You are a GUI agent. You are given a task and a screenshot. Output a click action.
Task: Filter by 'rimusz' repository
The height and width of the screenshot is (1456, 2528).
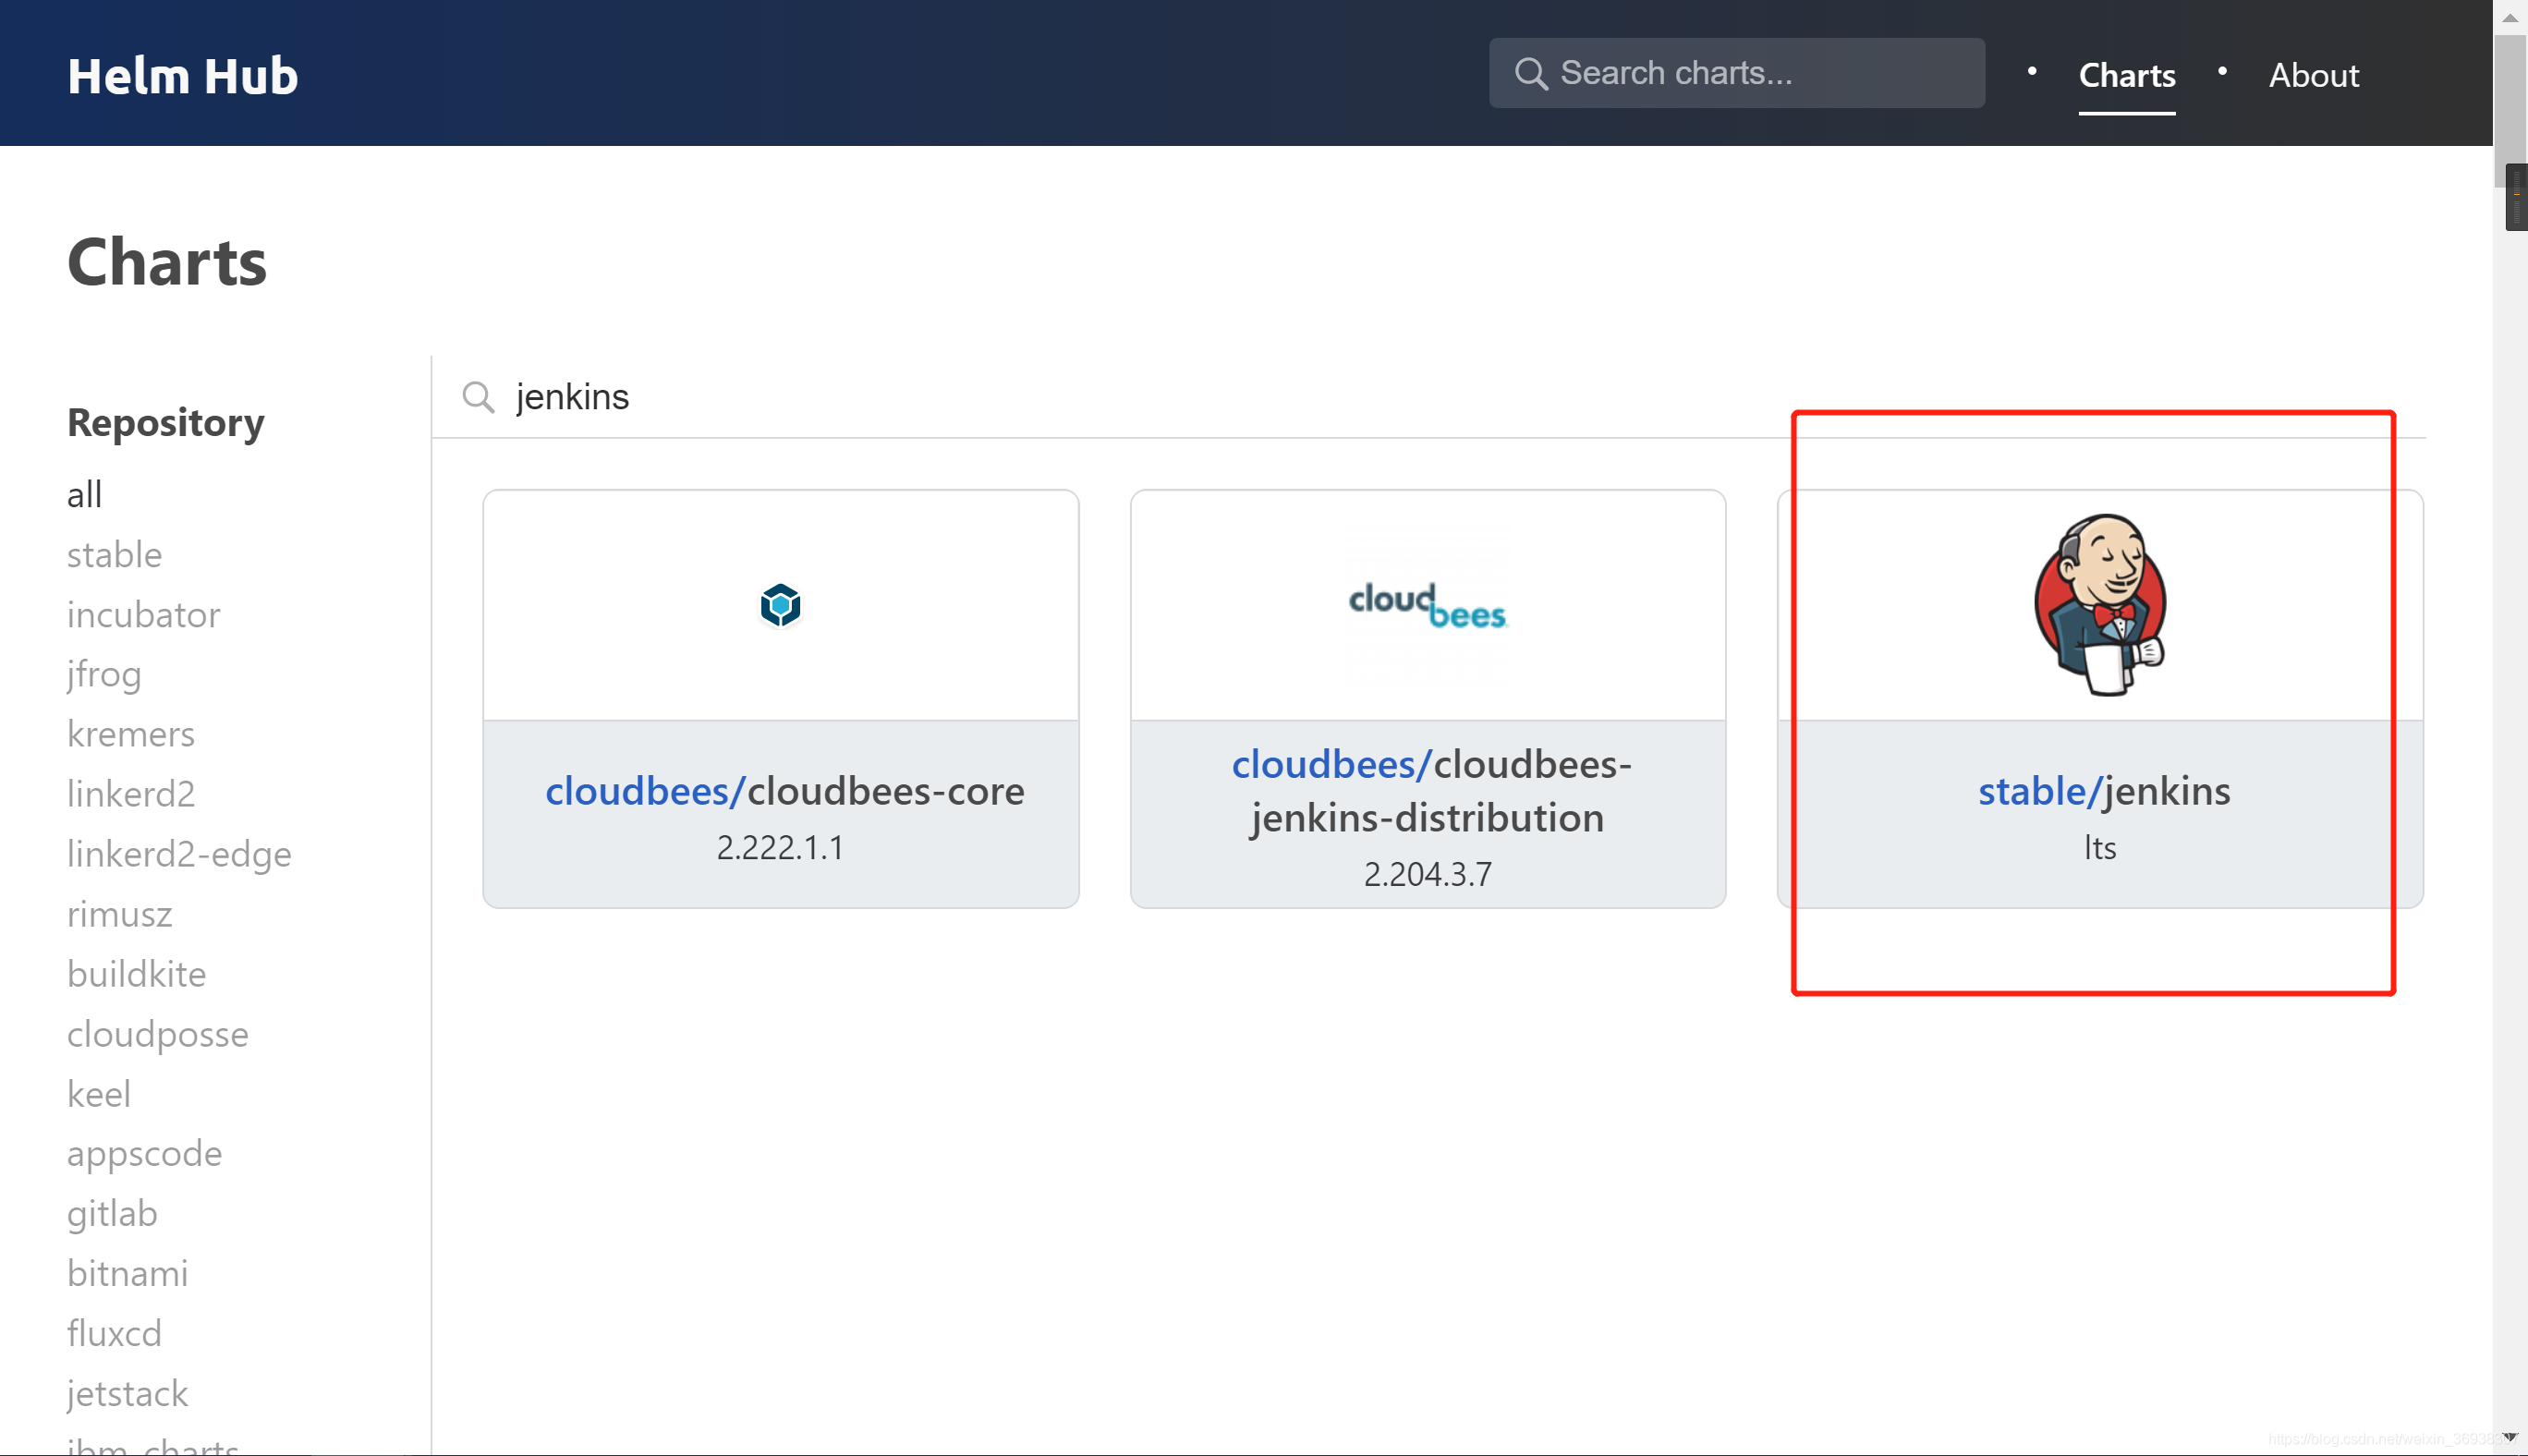click(x=119, y=914)
